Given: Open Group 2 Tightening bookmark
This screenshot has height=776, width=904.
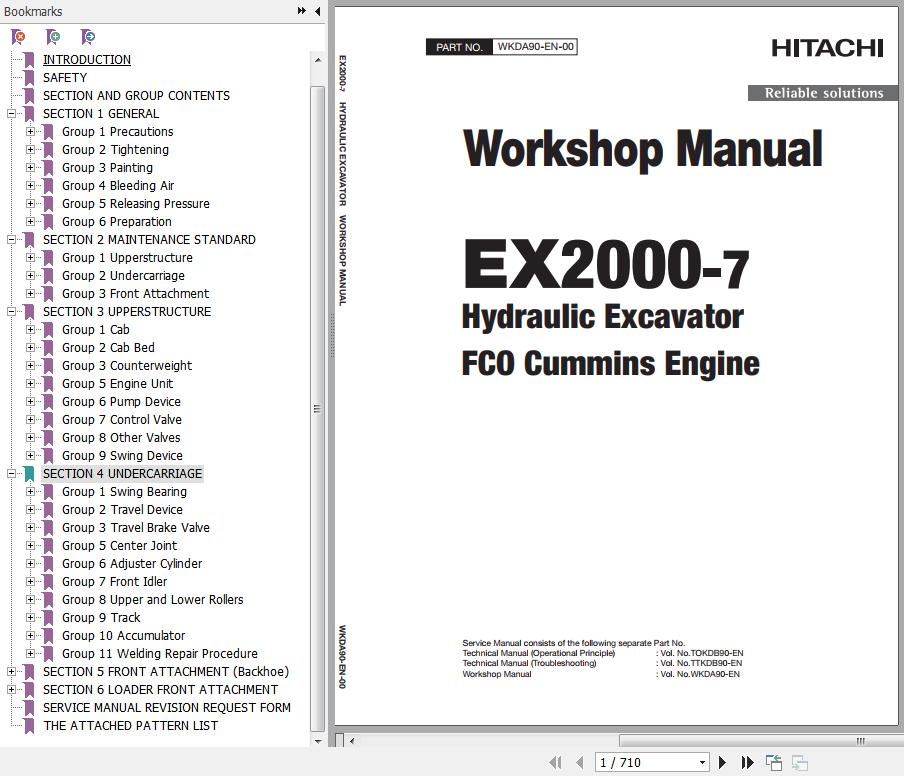Looking at the screenshot, I should 115,150.
